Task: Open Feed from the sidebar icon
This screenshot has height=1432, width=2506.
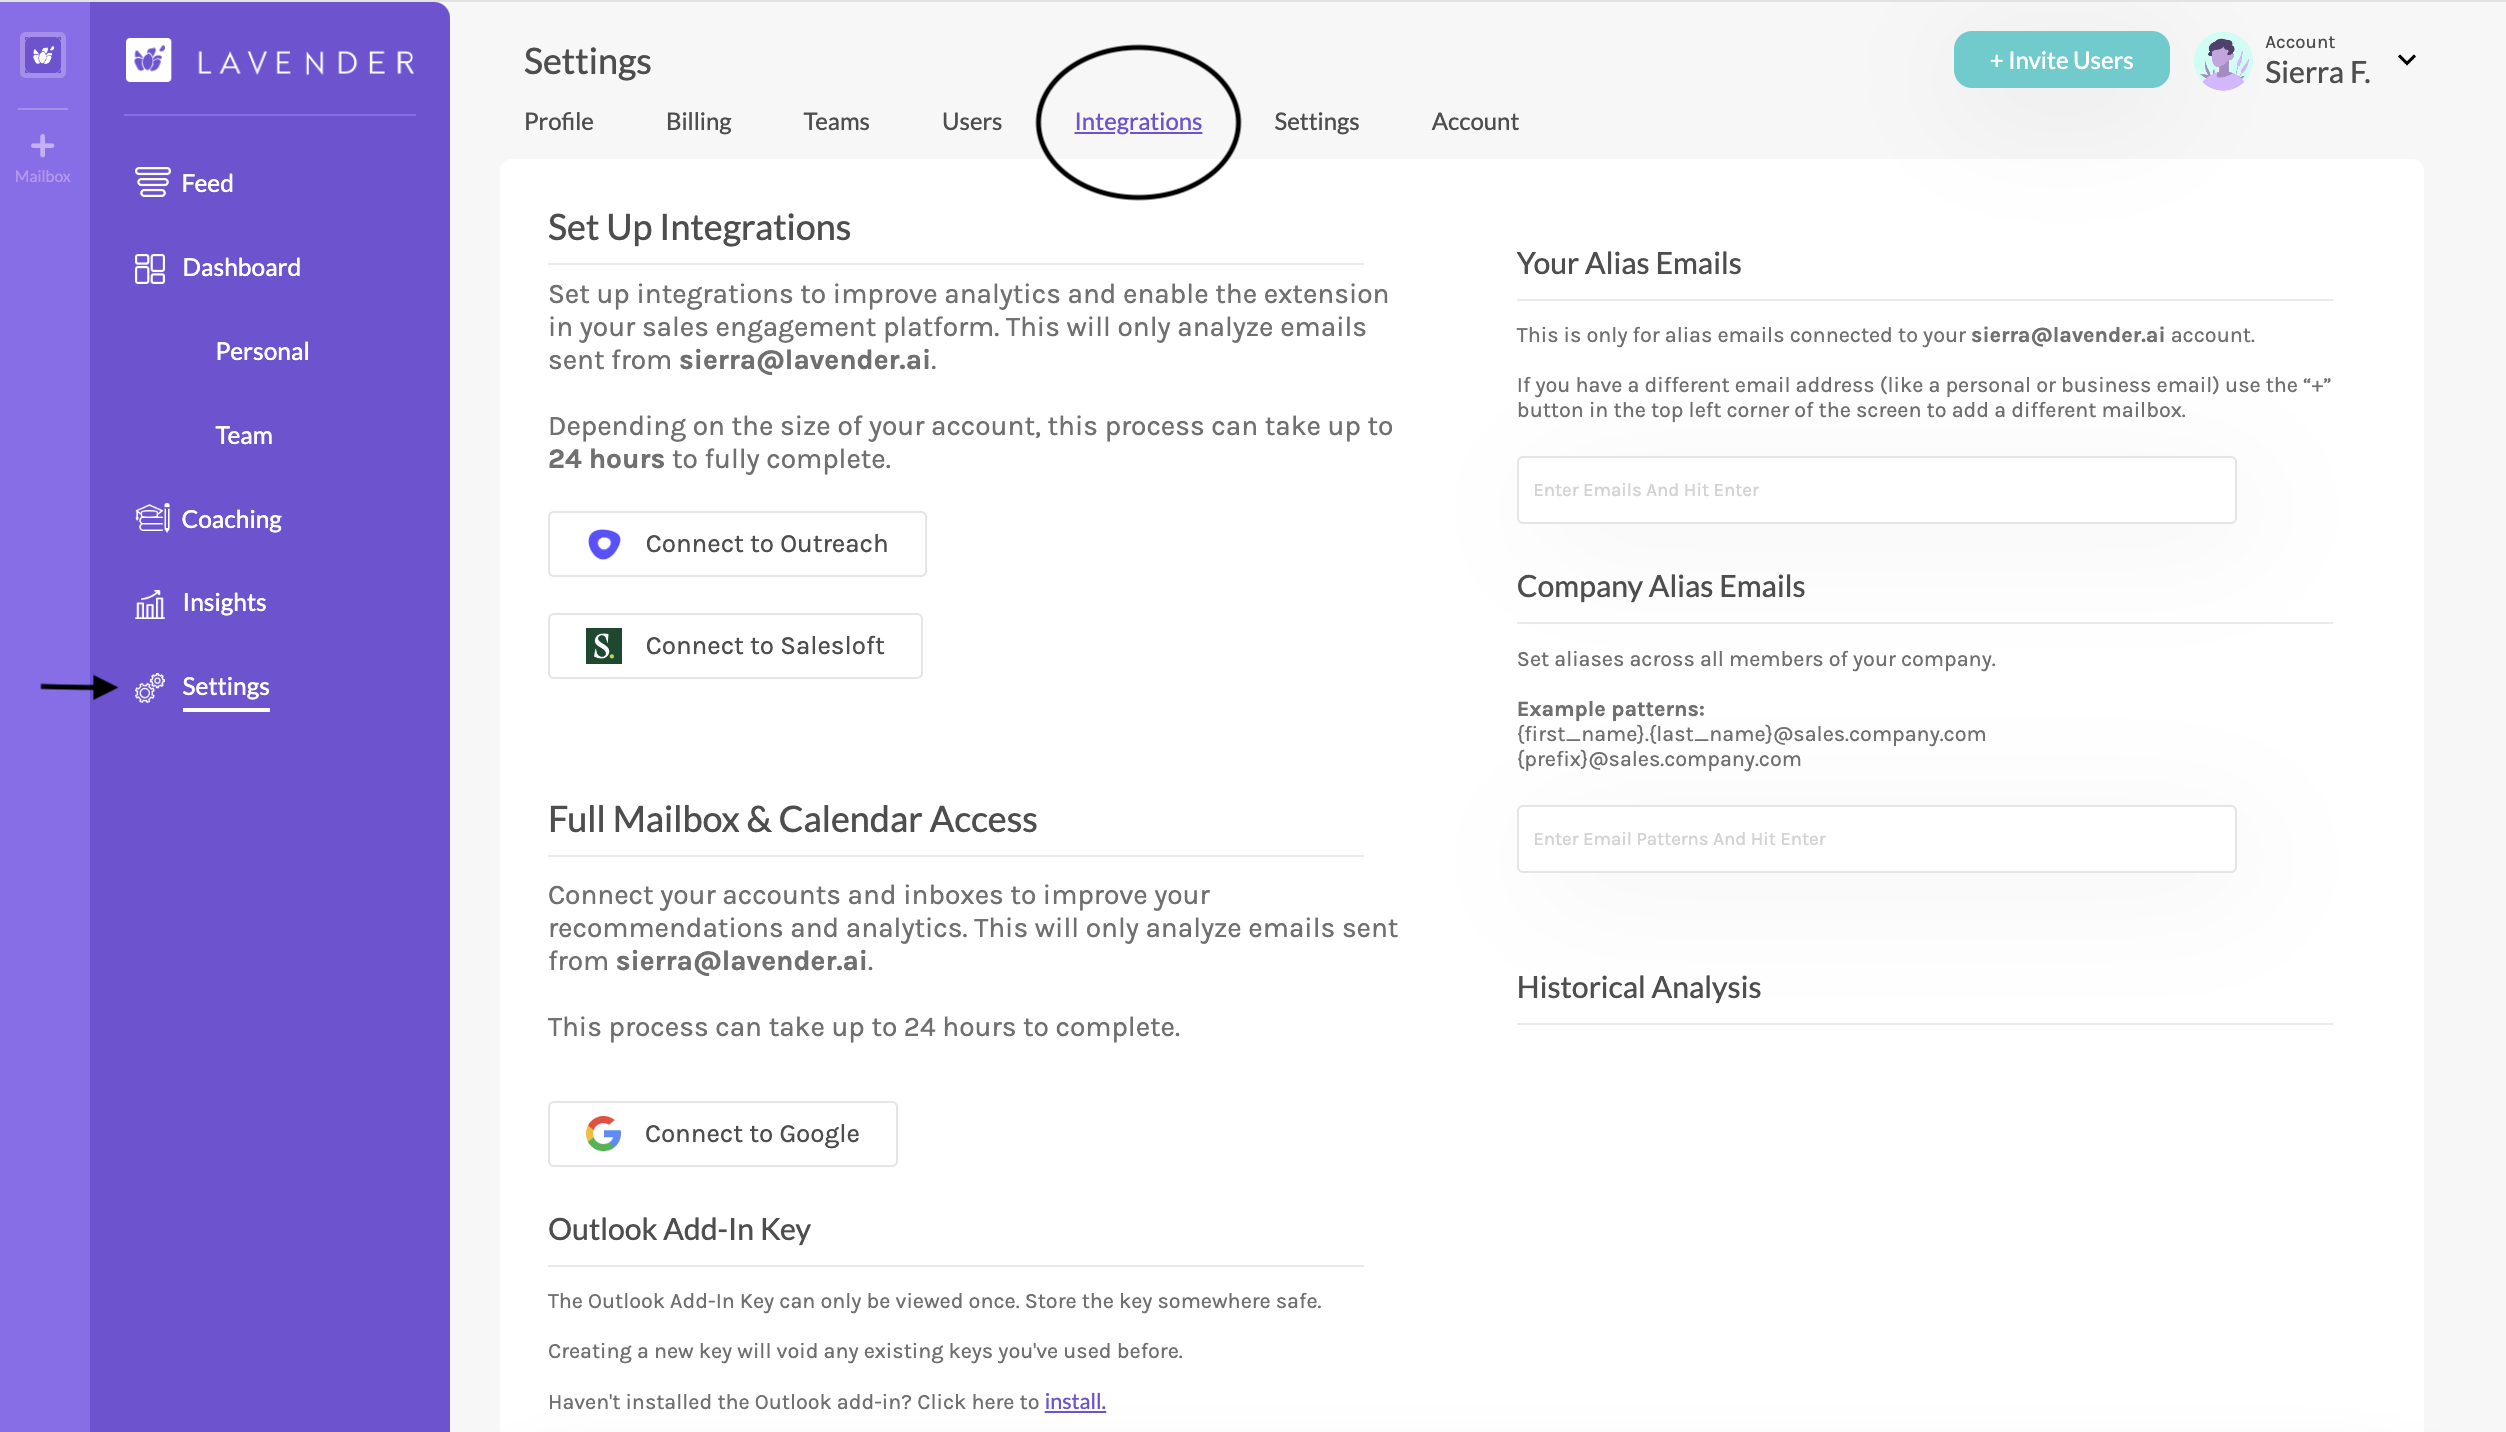Action: (152, 182)
